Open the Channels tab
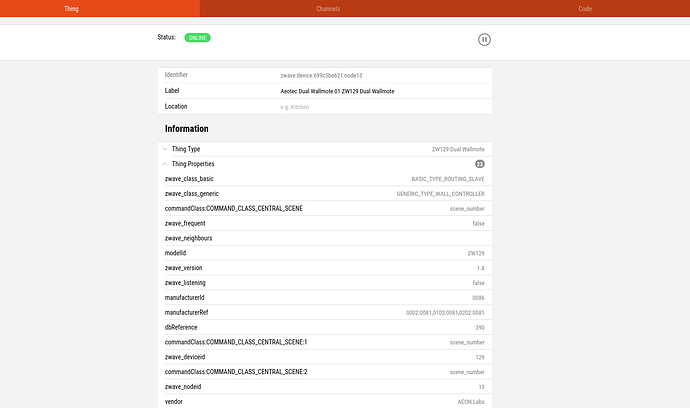The image size is (690, 408). [328, 8]
